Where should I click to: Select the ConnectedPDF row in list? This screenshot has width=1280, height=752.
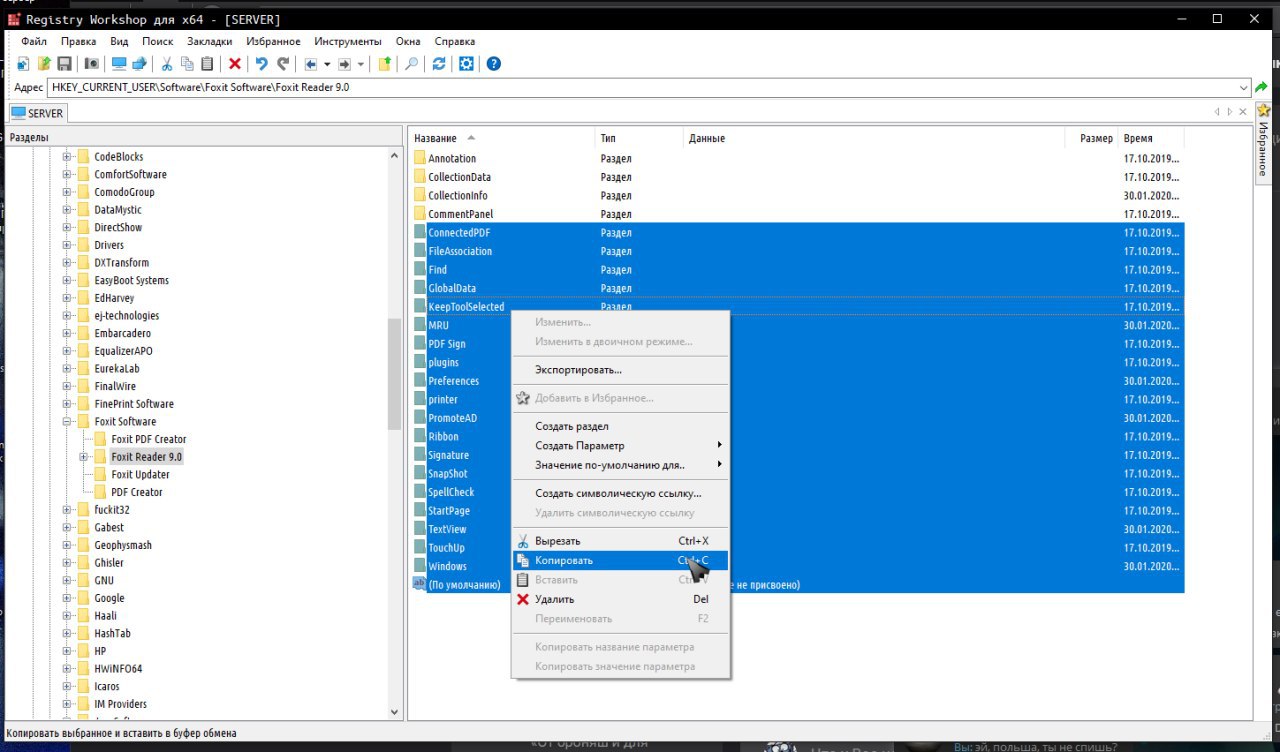(x=797, y=232)
